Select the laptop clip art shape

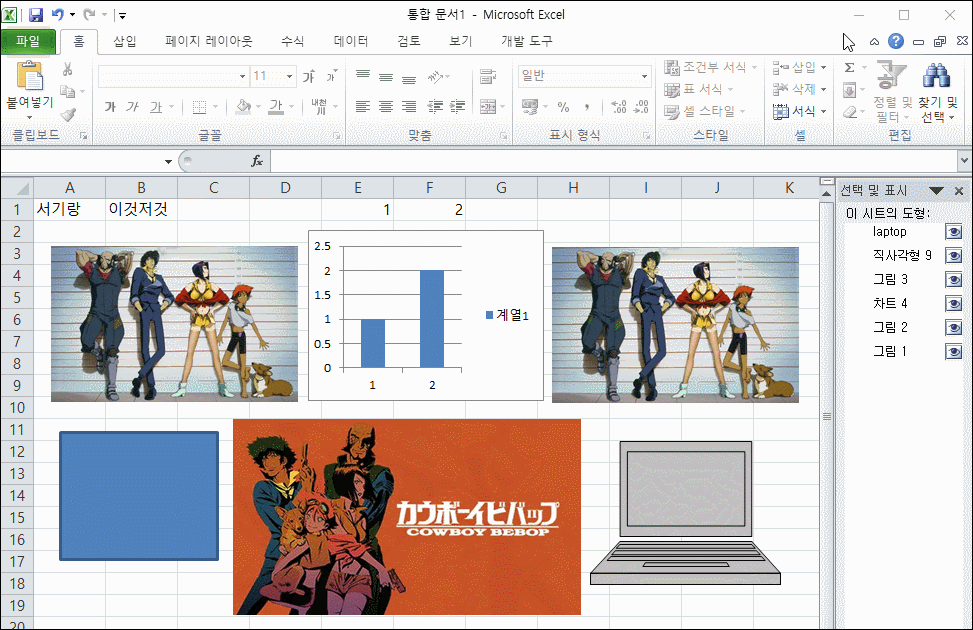click(x=685, y=513)
